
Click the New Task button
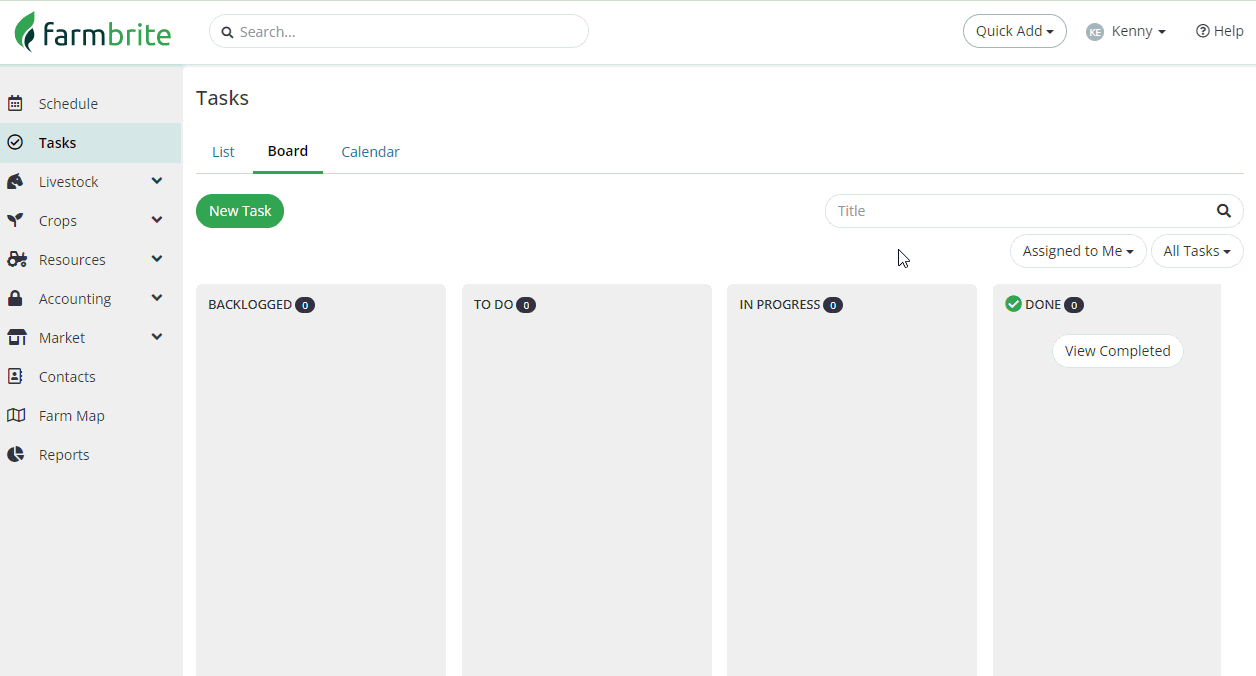tap(240, 211)
